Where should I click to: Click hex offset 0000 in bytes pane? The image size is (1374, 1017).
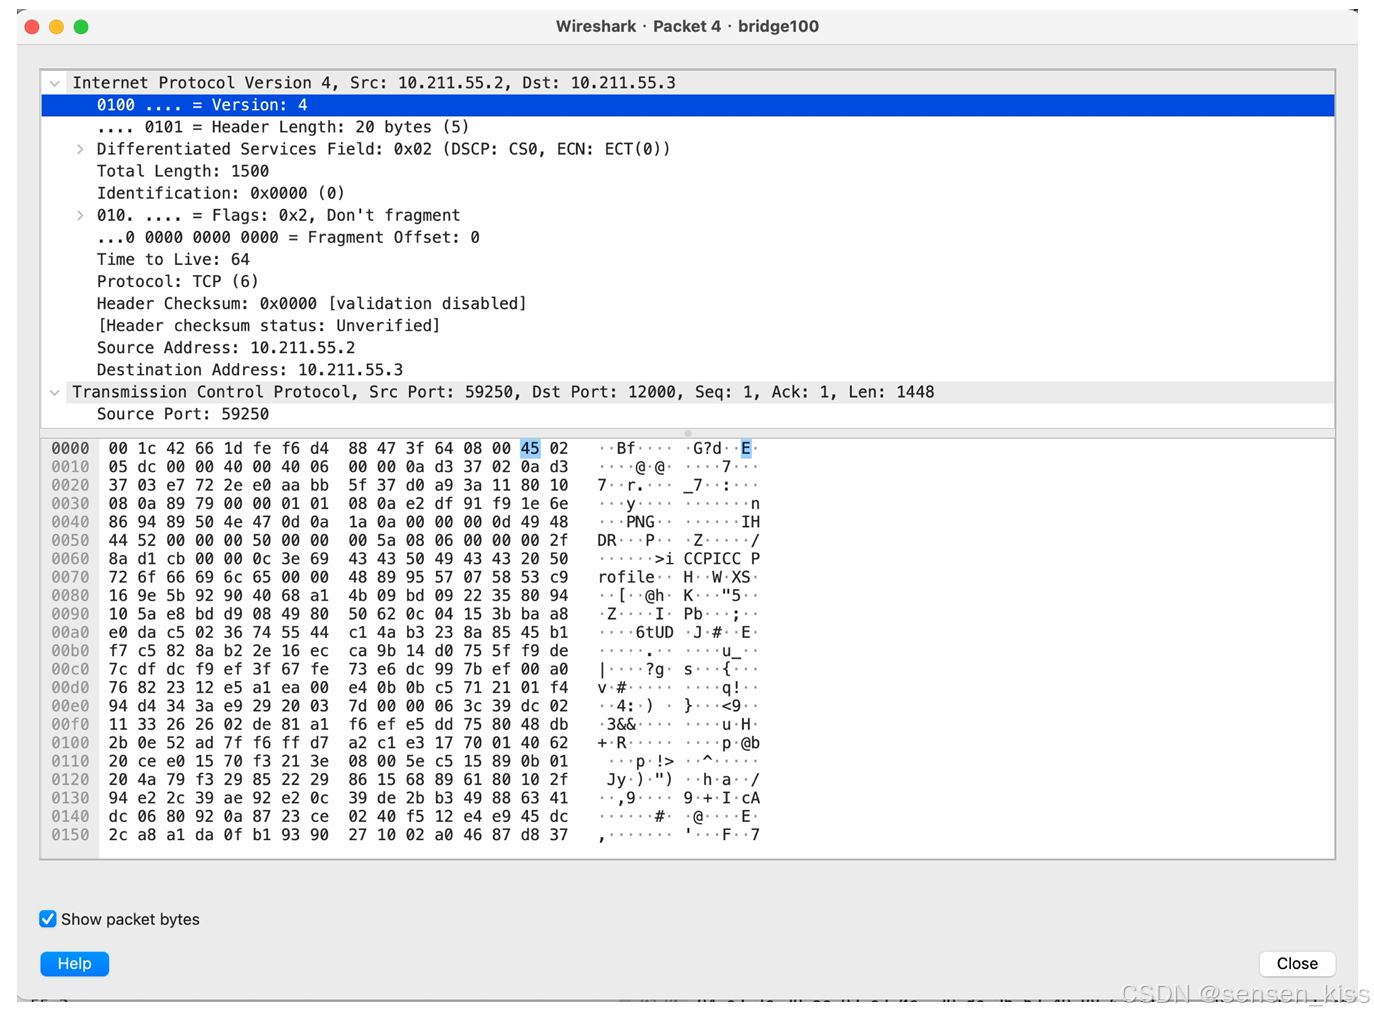pyautogui.click(x=70, y=448)
